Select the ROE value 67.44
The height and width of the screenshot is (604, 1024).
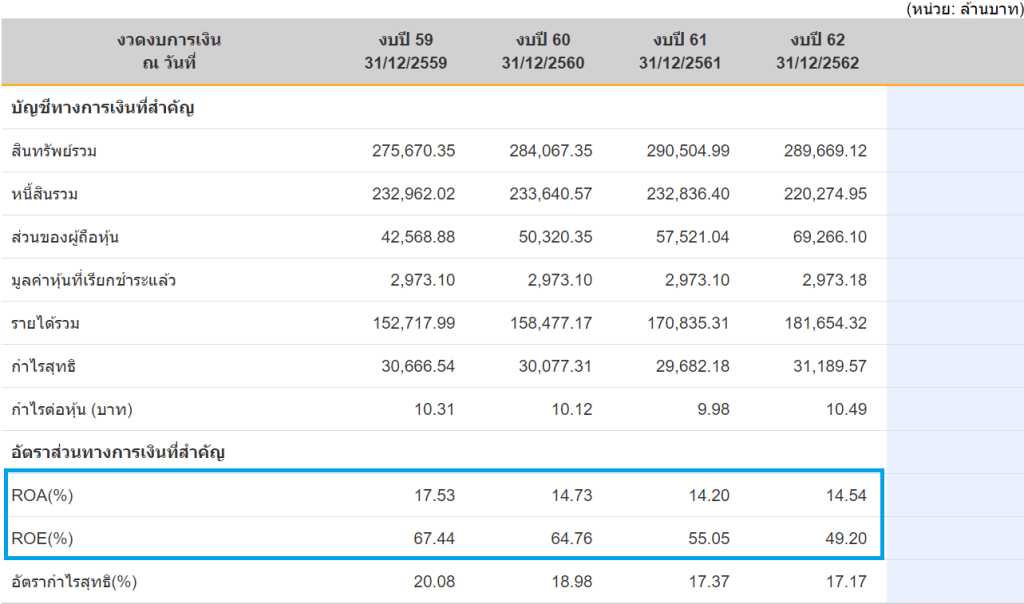click(x=435, y=538)
